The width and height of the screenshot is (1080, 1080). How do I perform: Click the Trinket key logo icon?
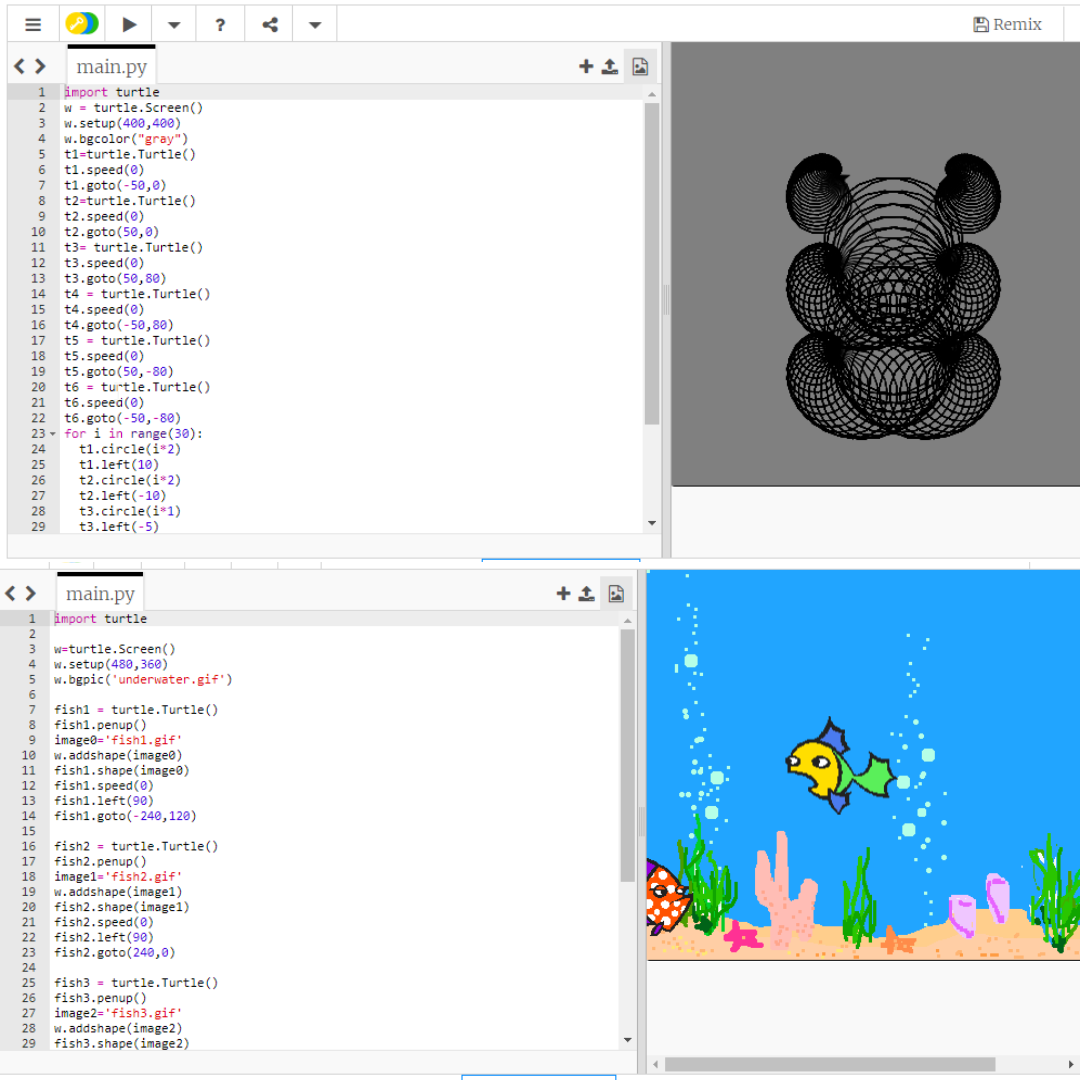(82, 24)
